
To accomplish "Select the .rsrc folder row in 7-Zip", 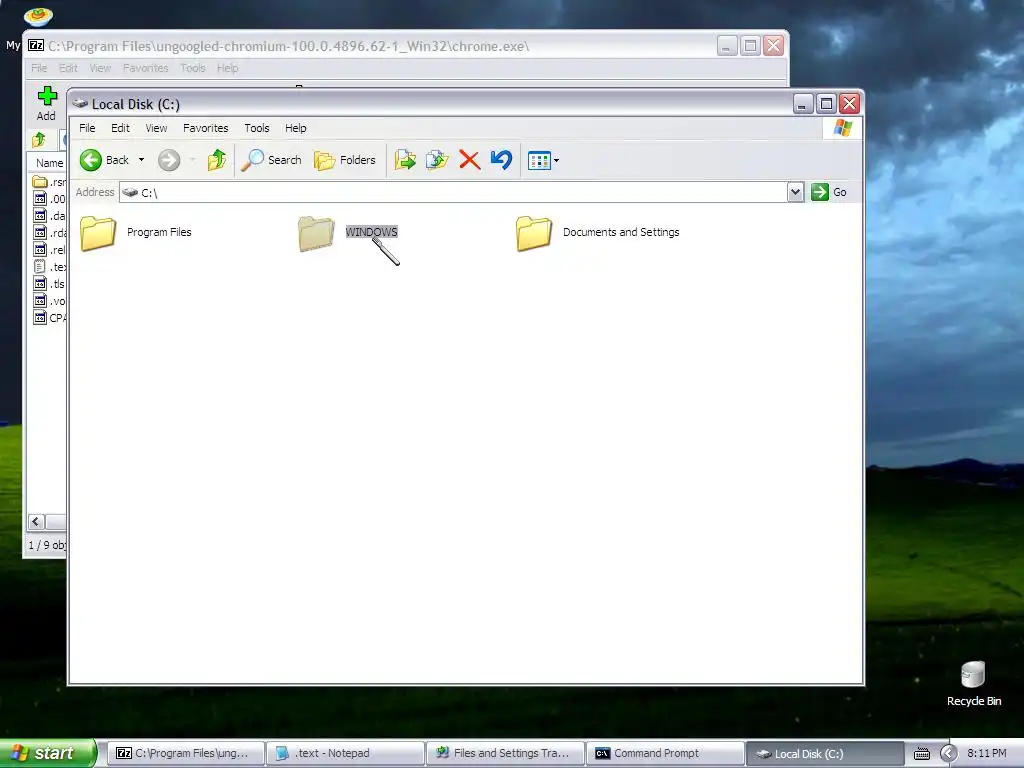I will 49,182.
